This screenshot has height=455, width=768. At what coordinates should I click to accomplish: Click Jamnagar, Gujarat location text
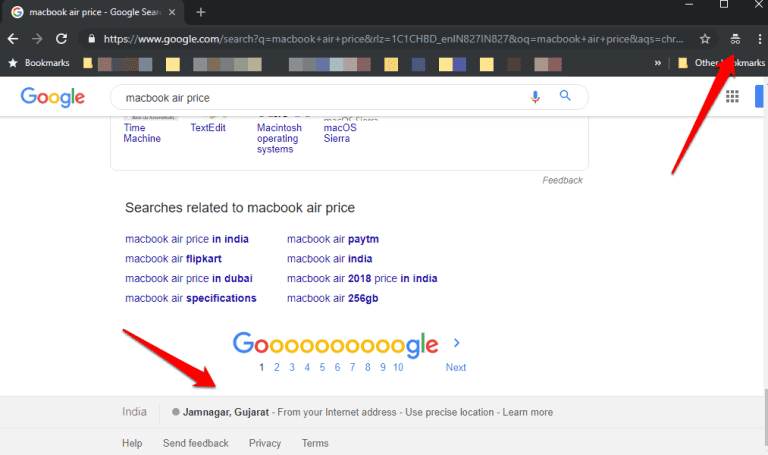[x=225, y=412]
